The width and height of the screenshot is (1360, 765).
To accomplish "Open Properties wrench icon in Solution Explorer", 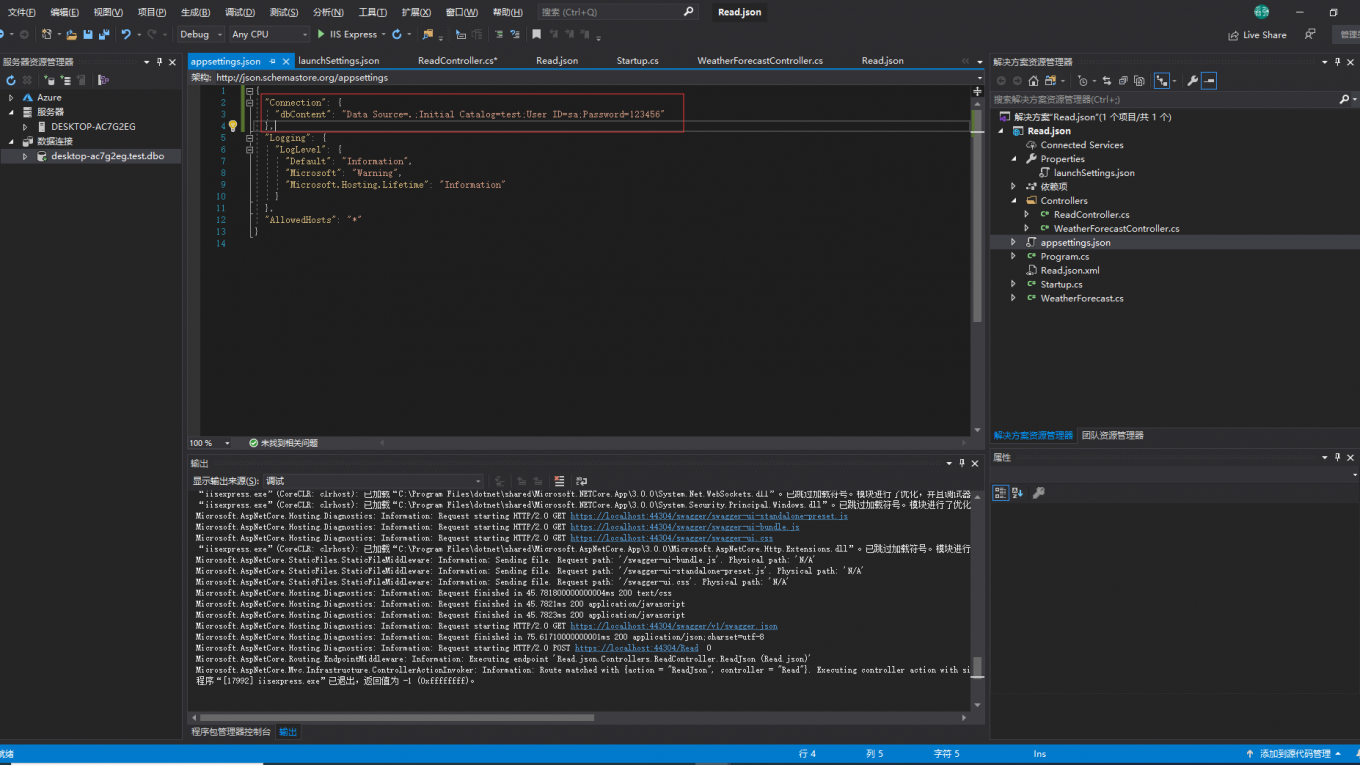I will [1192, 81].
